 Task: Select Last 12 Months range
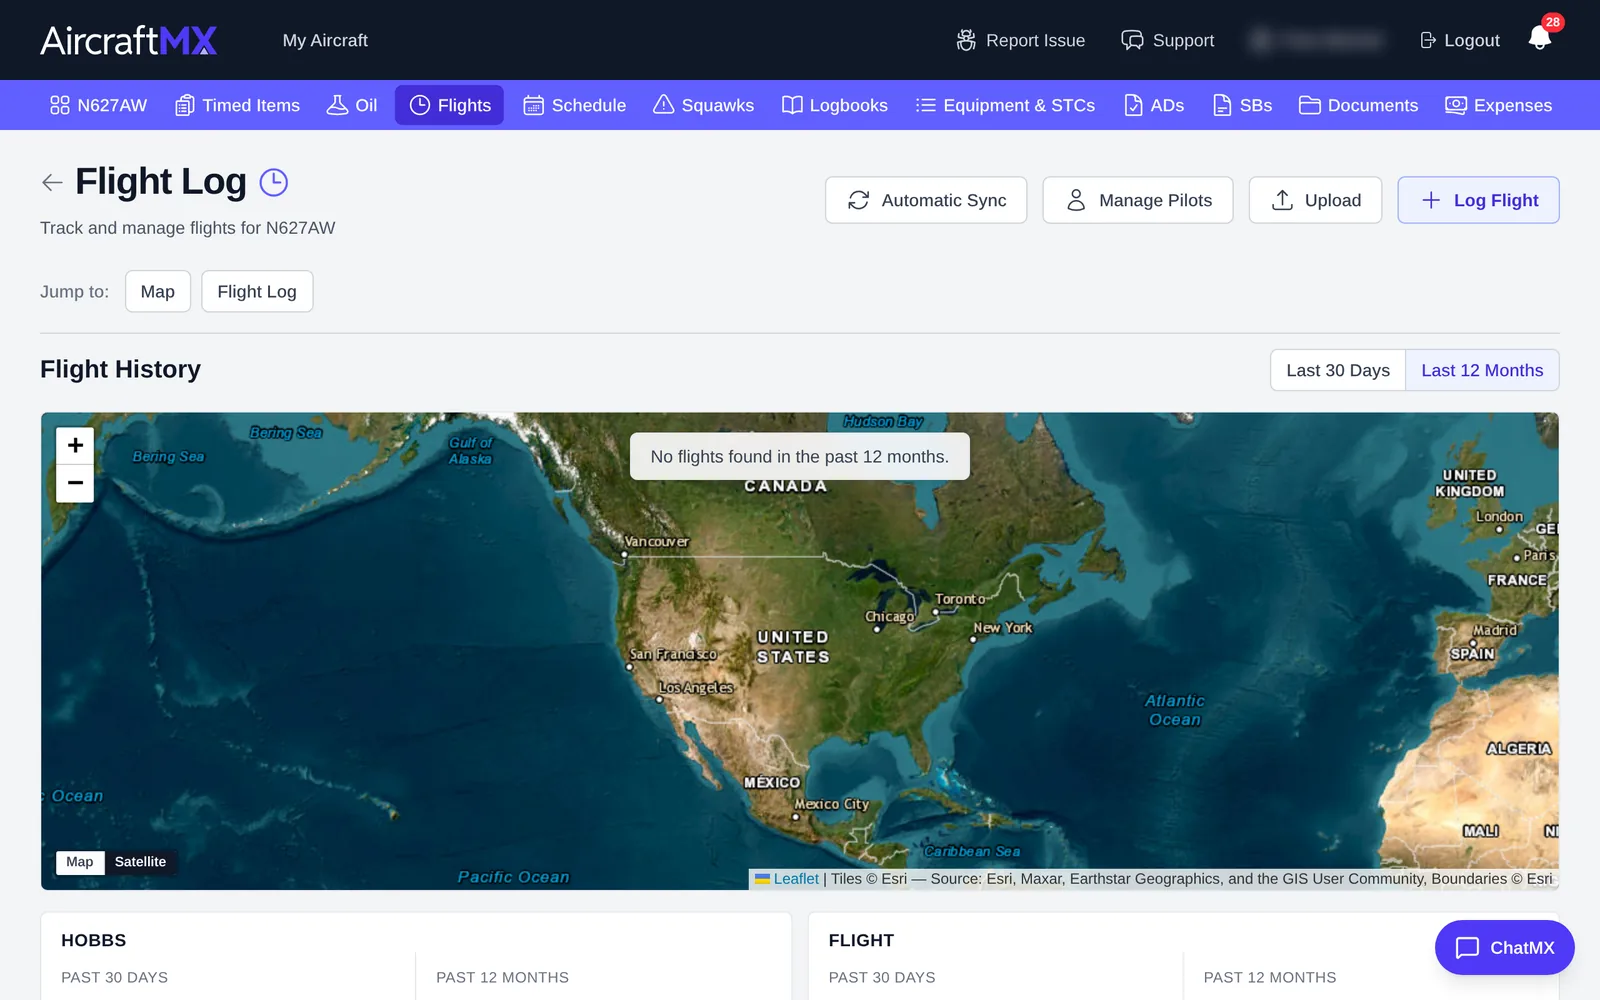click(1482, 370)
